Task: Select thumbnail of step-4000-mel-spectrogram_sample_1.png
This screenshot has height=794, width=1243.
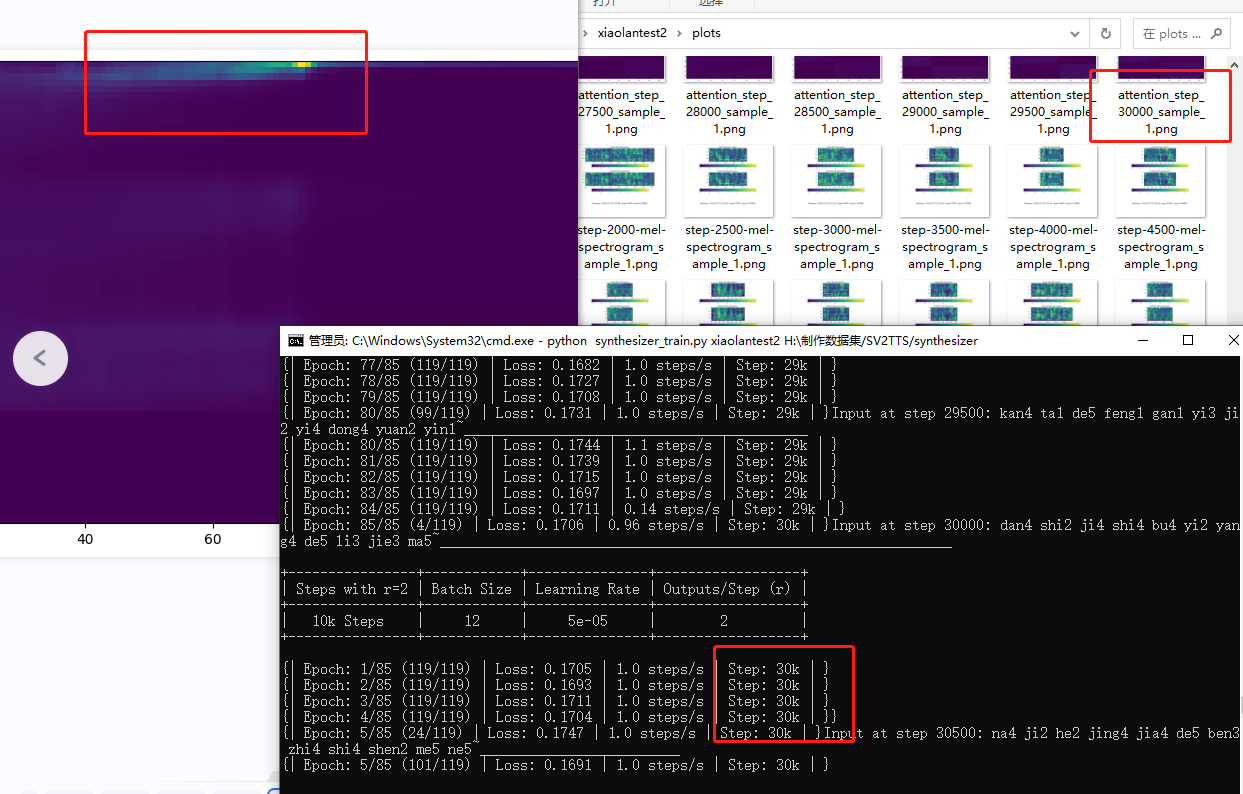Action: pyautogui.click(x=1052, y=181)
